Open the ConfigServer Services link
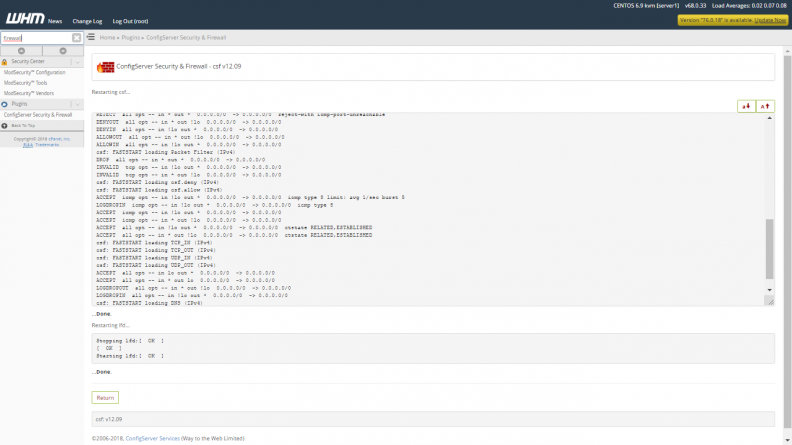Screen dimensions: 792x445 [x=153, y=438]
